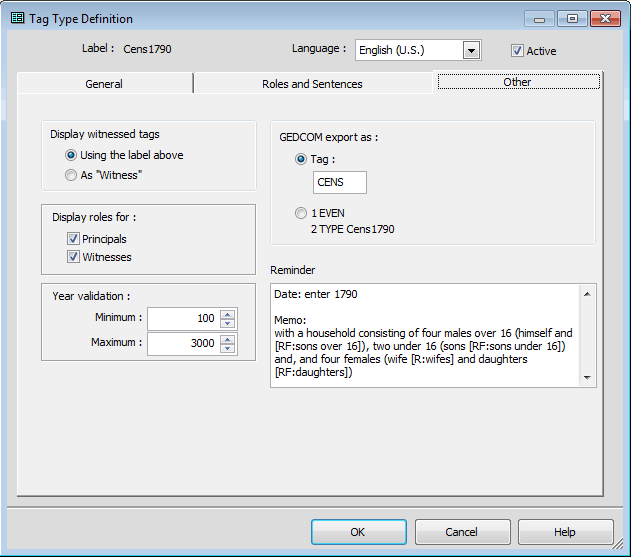
Task: Increase Minimum year with up spinner arrow
Action: tap(227, 314)
